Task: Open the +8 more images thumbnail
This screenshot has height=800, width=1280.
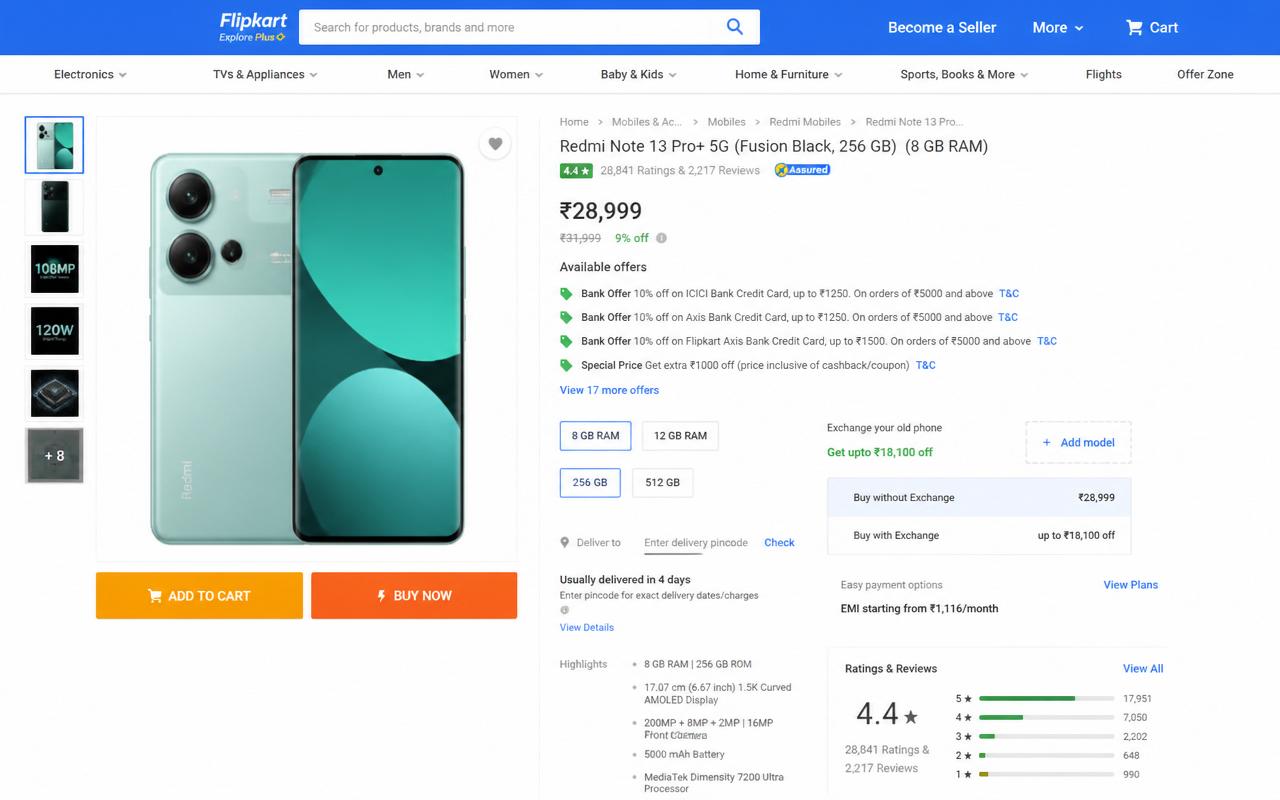Action: click(54, 456)
